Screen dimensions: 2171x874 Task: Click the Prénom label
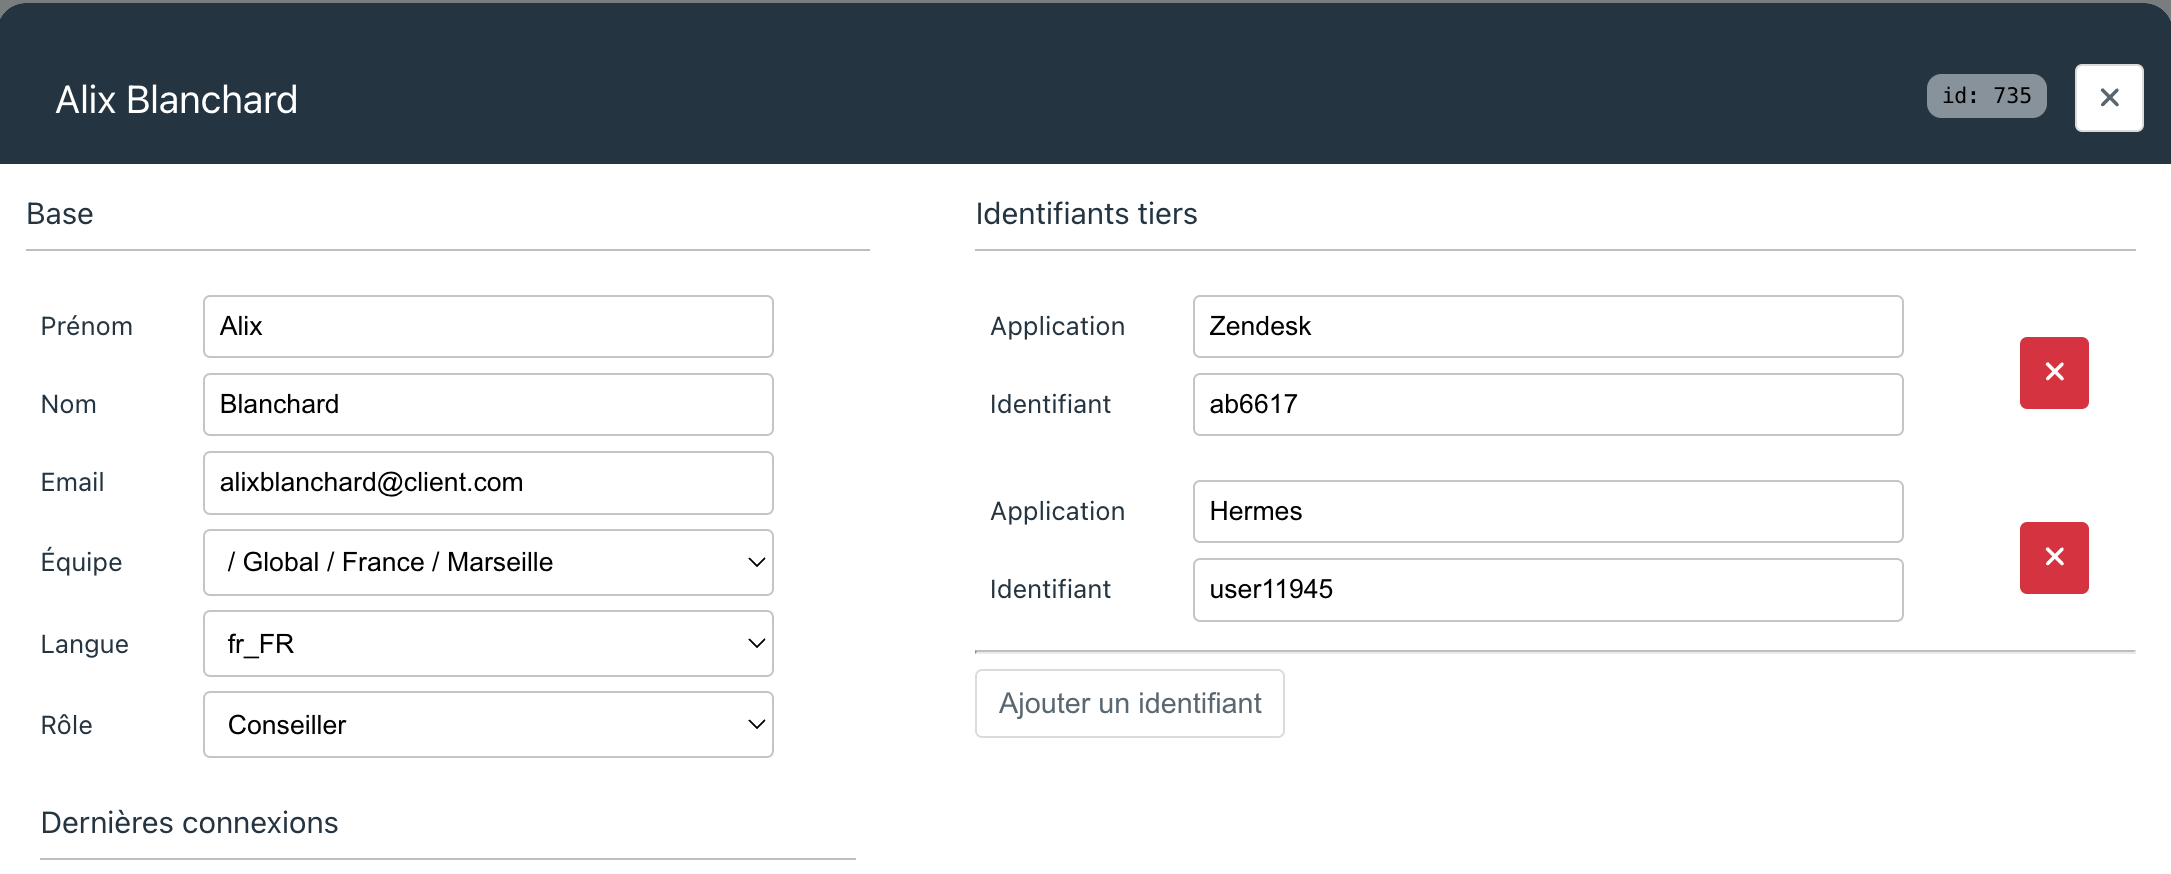click(x=87, y=326)
